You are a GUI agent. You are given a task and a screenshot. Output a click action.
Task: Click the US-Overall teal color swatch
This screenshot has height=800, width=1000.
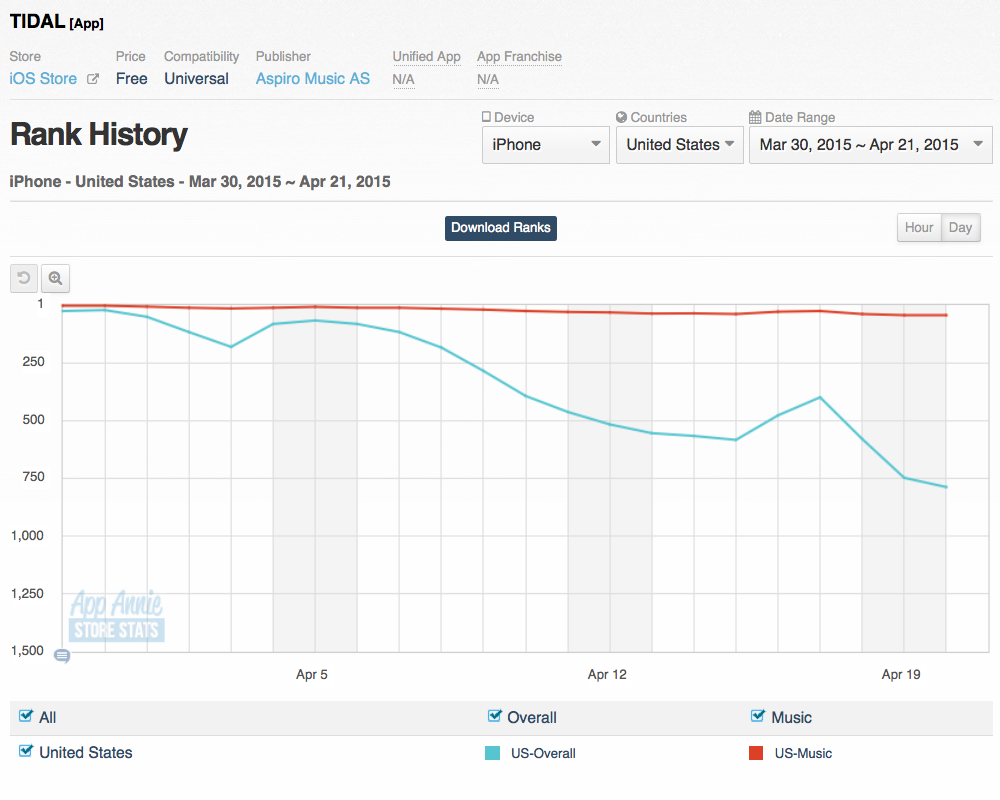492,753
